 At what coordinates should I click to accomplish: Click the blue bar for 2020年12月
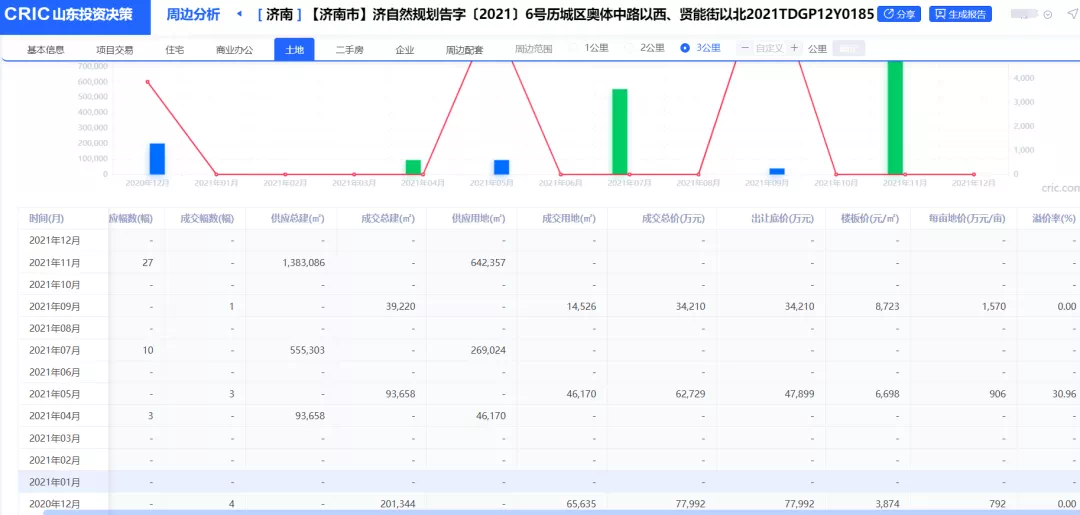[x=157, y=158]
